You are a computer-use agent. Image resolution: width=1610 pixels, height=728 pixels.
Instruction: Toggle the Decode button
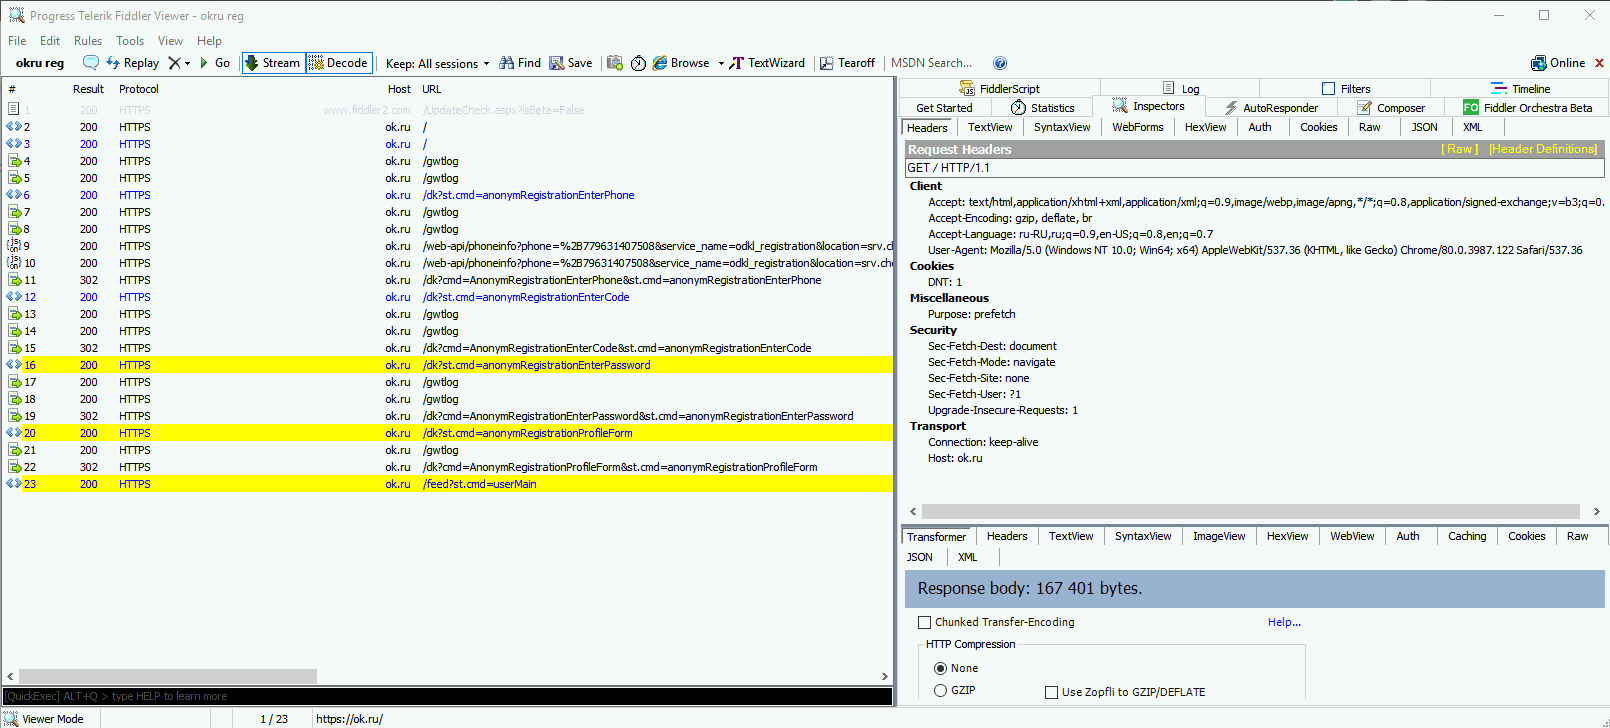point(339,63)
